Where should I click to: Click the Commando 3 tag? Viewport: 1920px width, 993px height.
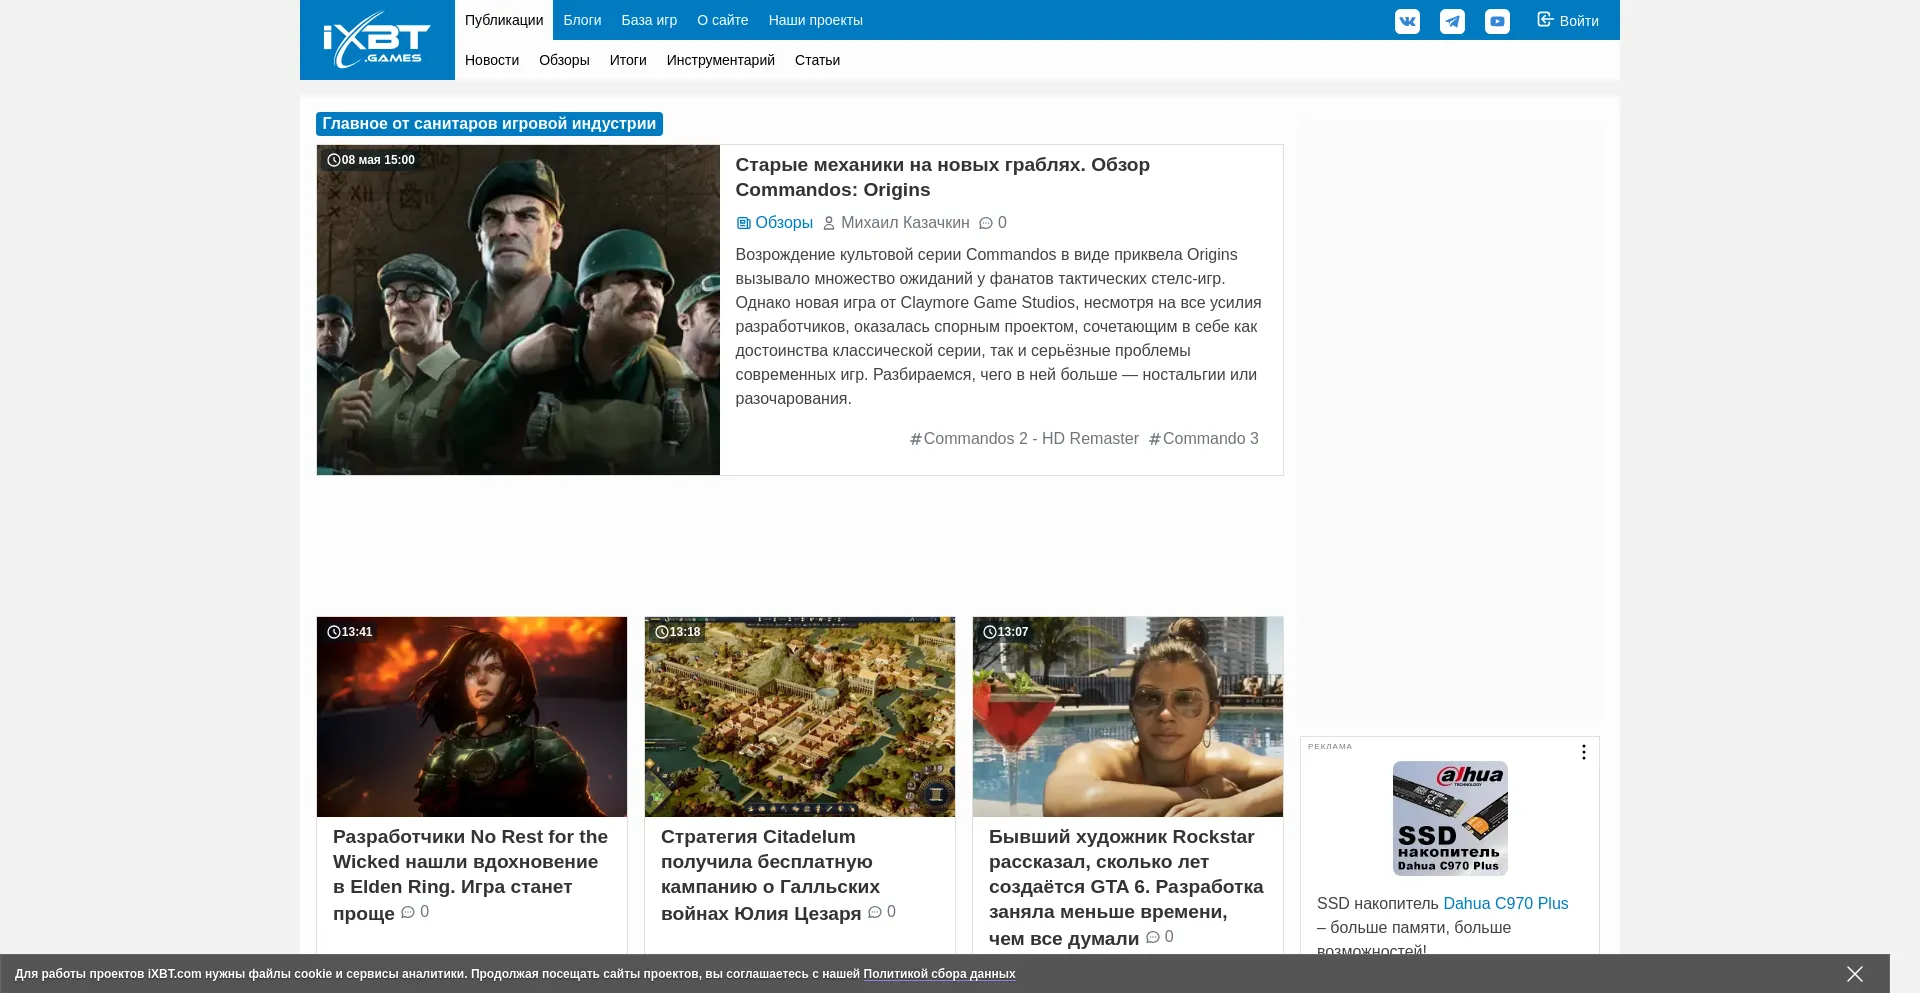pyautogui.click(x=1204, y=439)
